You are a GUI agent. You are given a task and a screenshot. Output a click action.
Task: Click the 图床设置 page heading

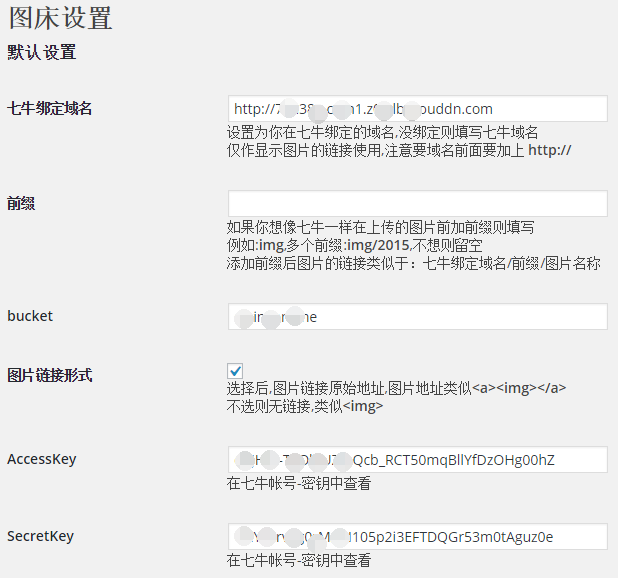60,19
